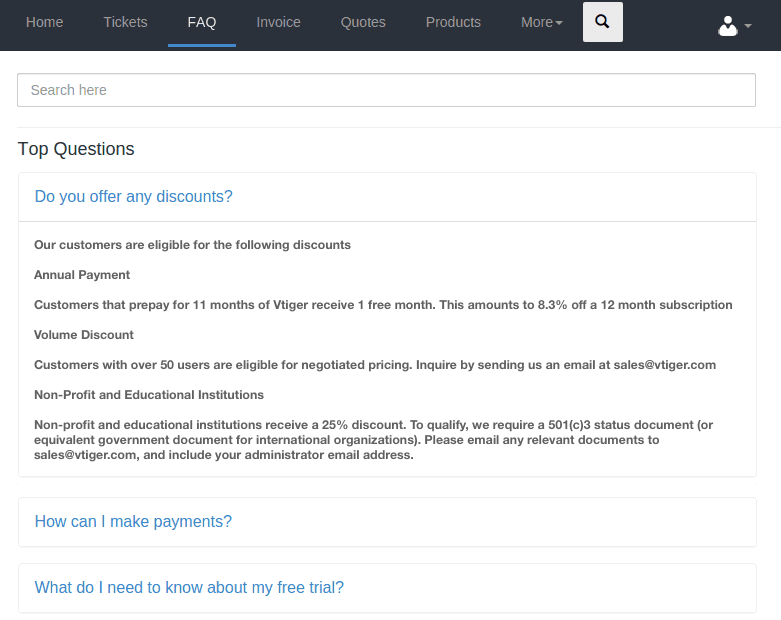Click the discounts intro sentence text
Image resolution: width=781 pixels, height=620 pixels.
pyautogui.click(x=192, y=245)
